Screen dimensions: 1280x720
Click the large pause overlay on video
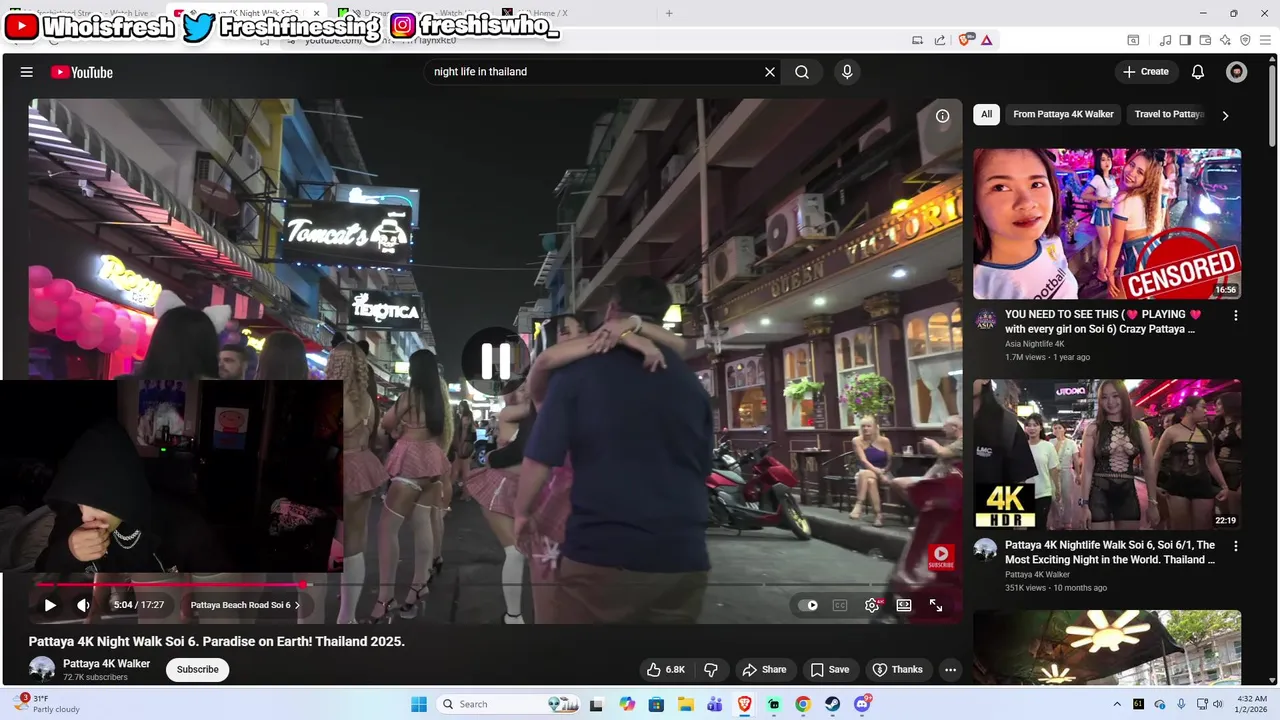(496, 360)
